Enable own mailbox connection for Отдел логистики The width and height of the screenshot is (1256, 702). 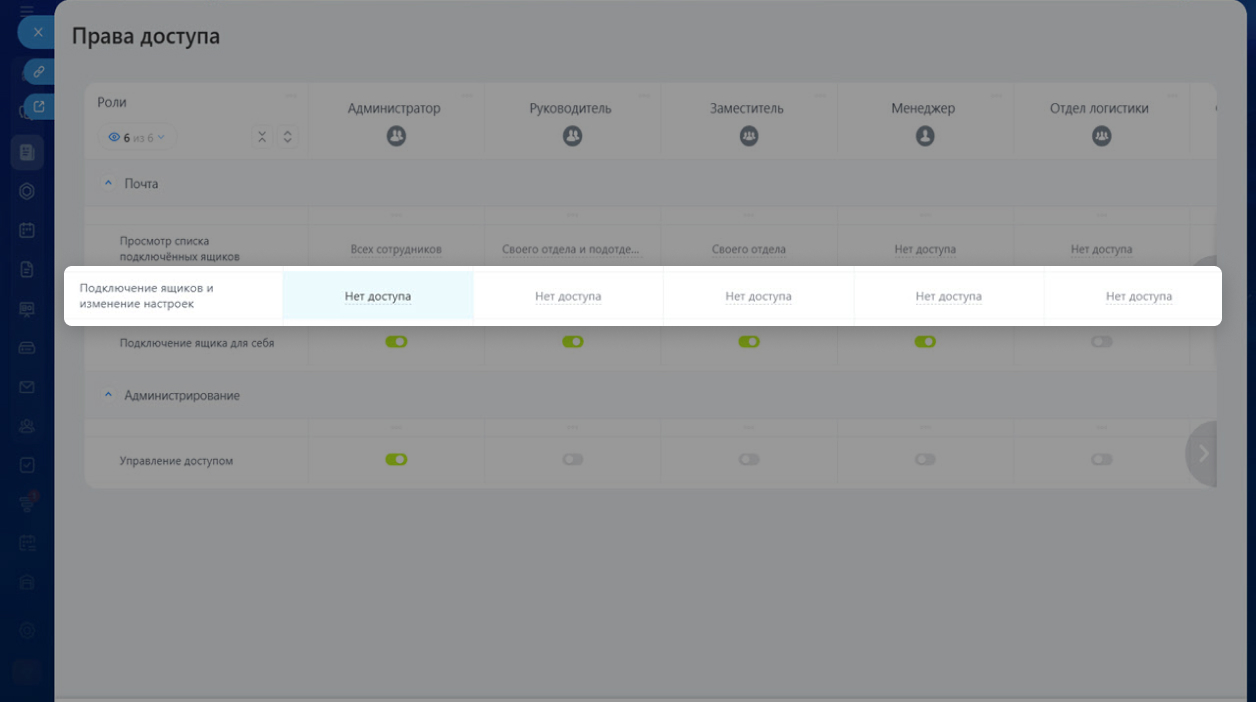(x=1101, y=342)
